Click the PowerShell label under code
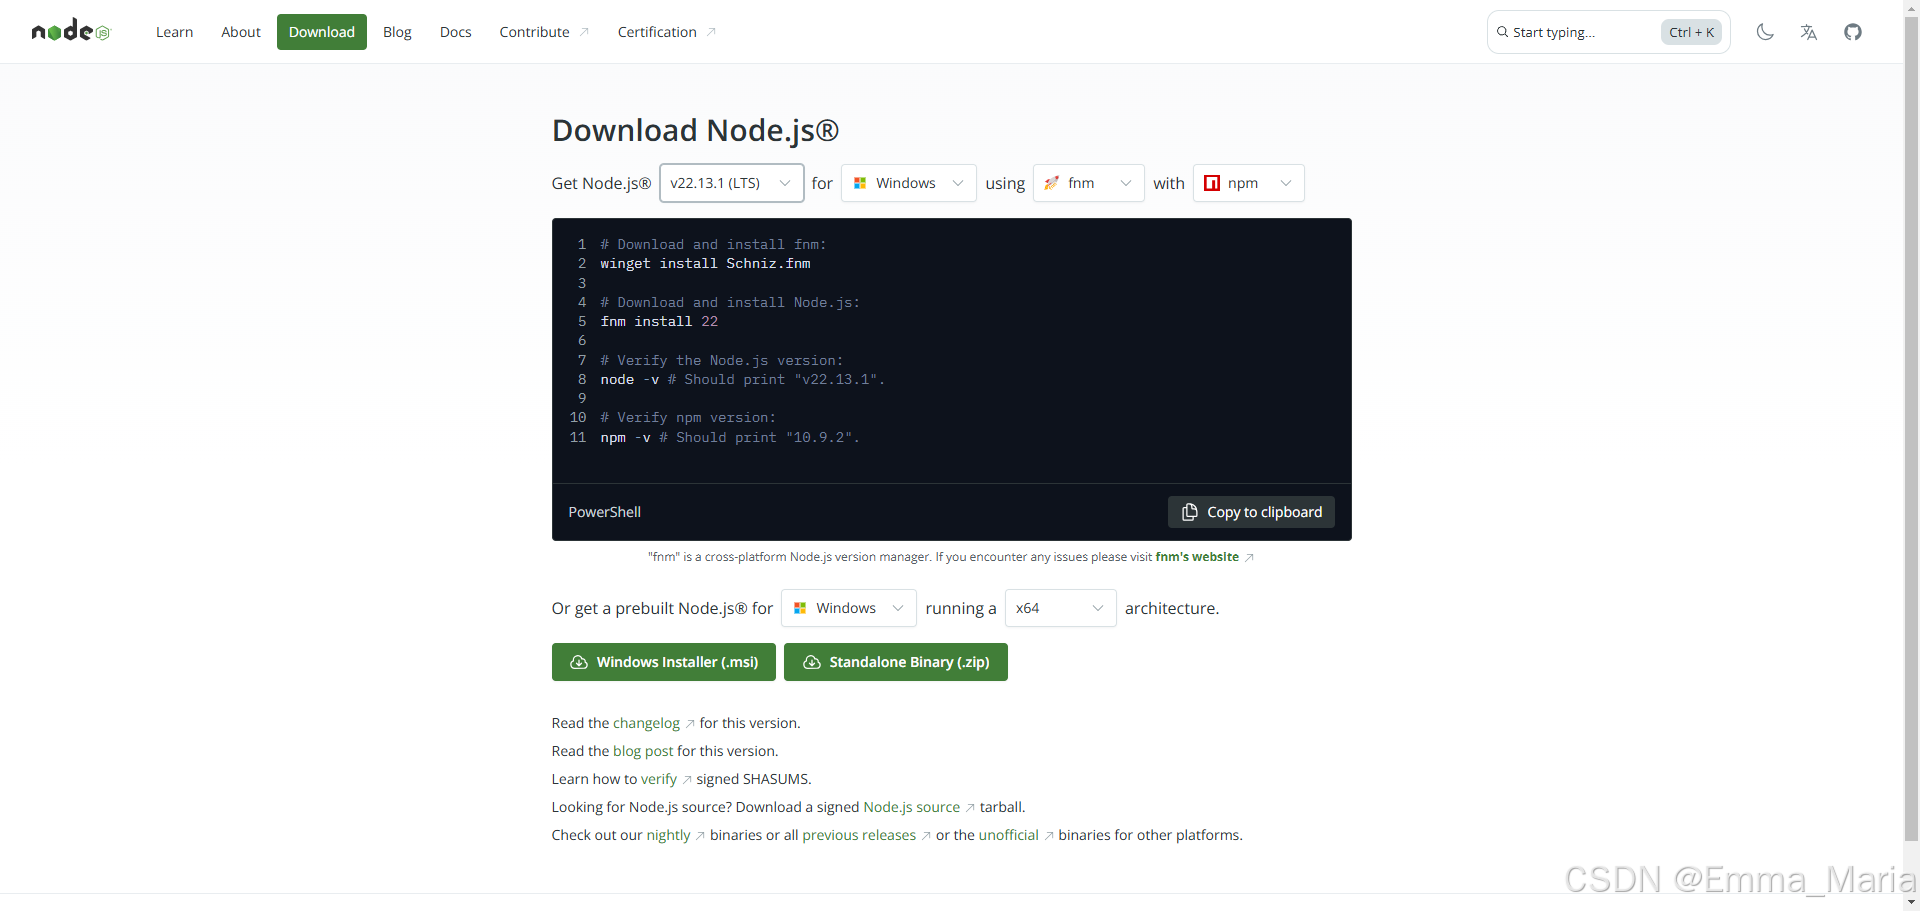The image size is (1920, 911). (x=604, y=512)
